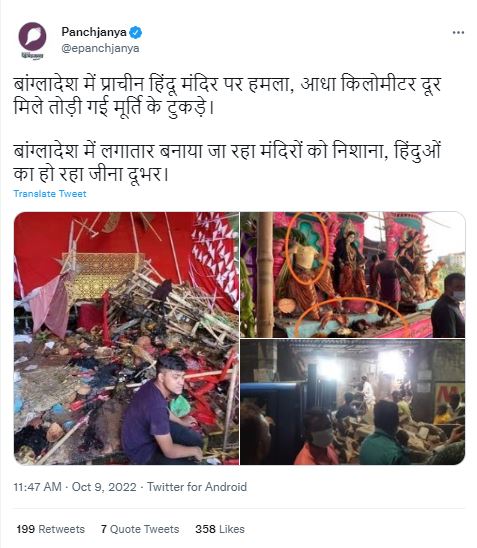Screen dimensions: 477x548
Task: Open the @epanchjanya handle link
Action: point(100,48)
